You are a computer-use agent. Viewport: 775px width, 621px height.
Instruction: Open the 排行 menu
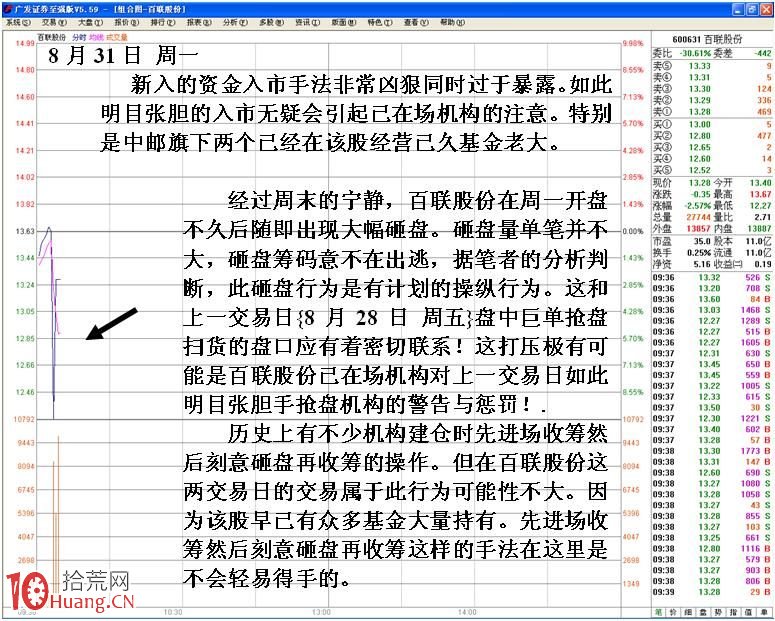(x=163, y=22)
